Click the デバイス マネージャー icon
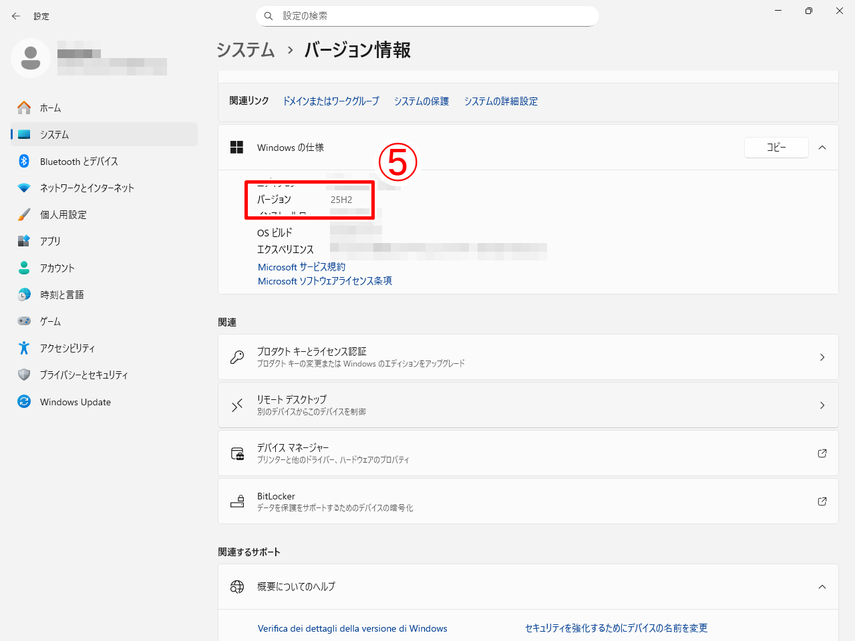The width and height of the screenshot is (855, 641). 237,453
